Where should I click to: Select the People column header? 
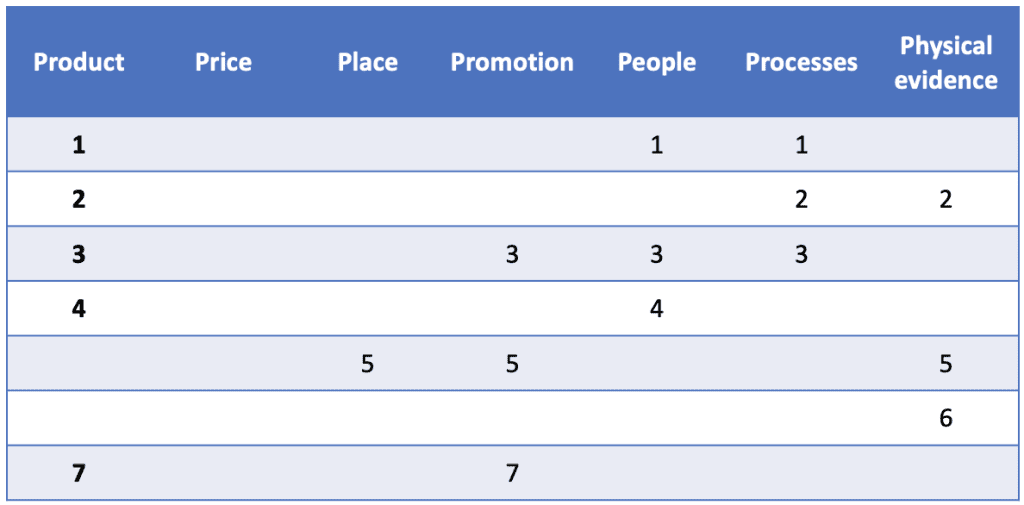tap(656, 62)
